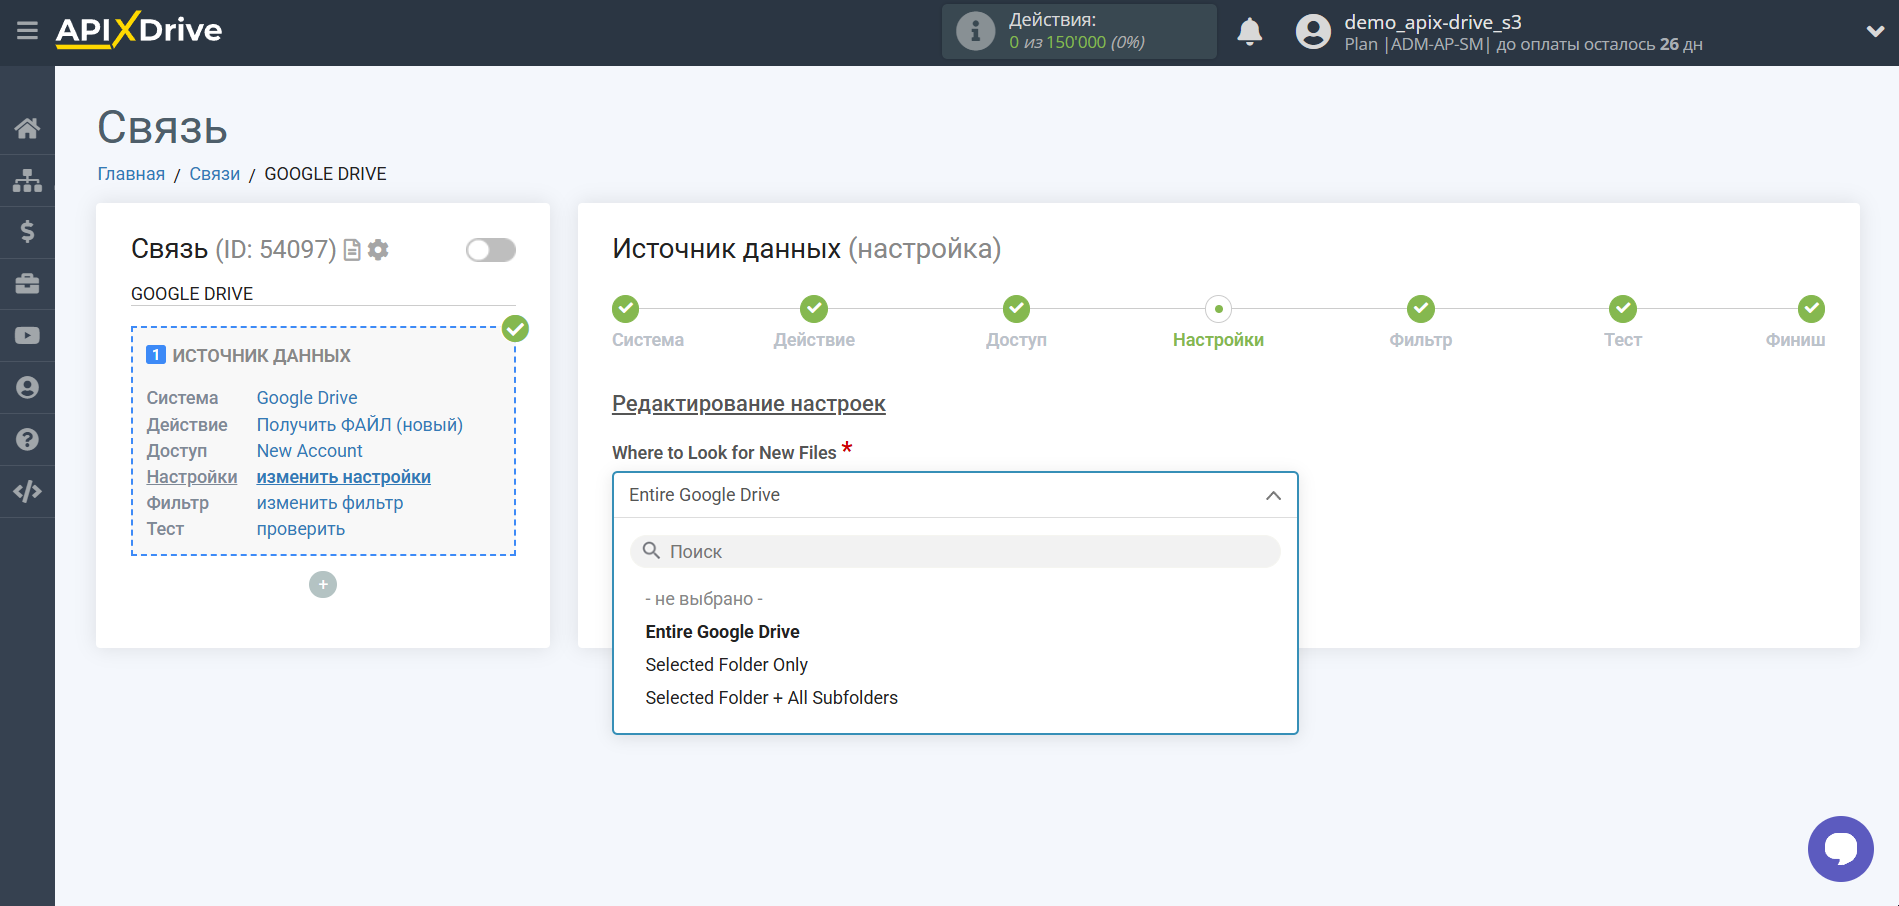The image size is (1899, 906).
Task: Open connection settings gear icon
Action: click(x=378, y=250)
